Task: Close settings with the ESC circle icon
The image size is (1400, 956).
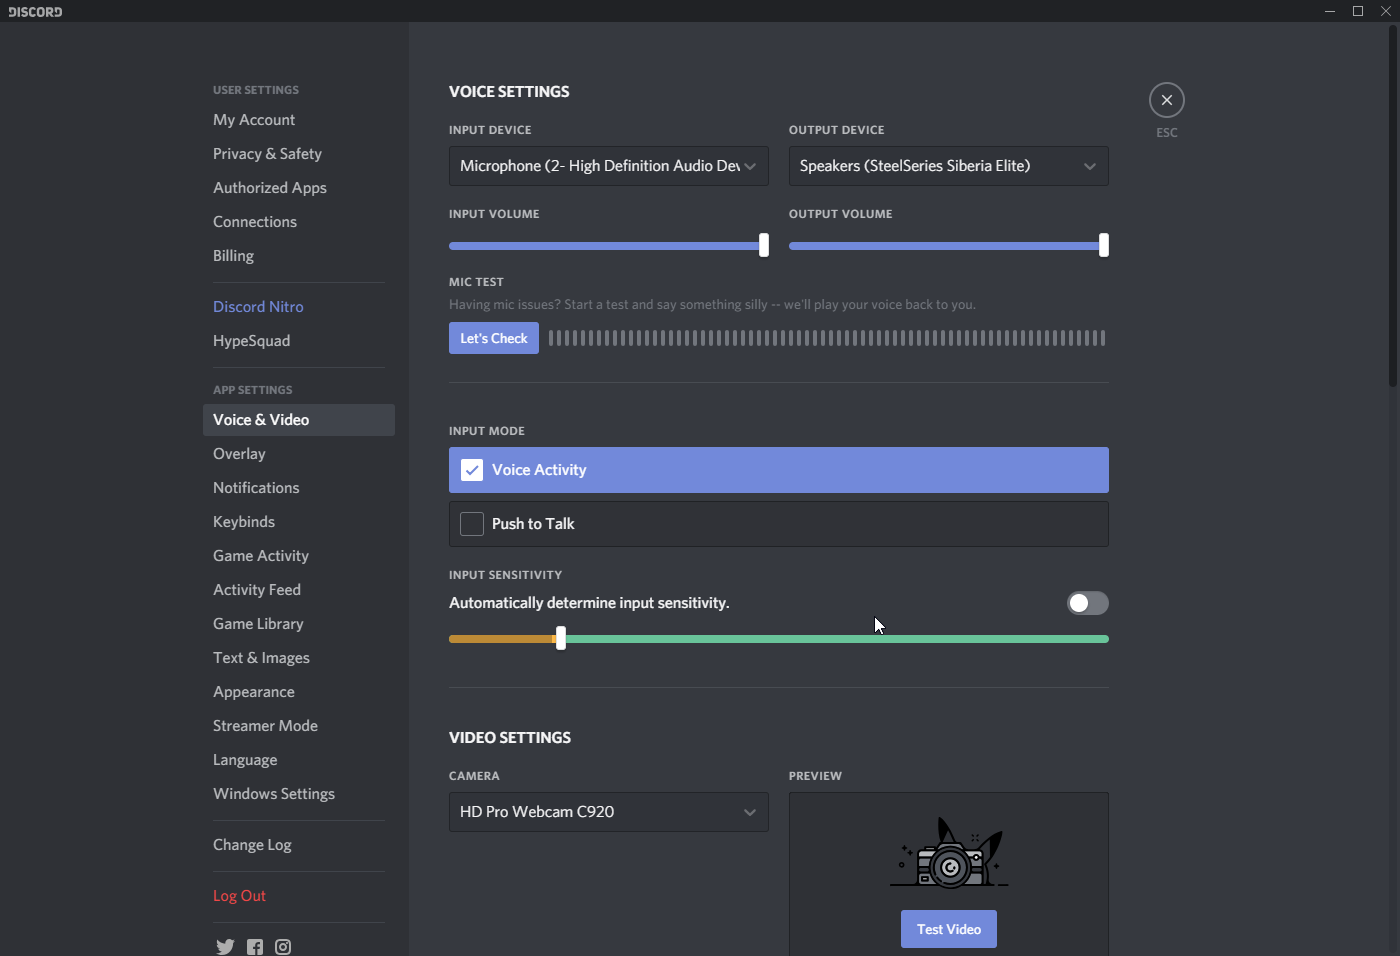Action: tap(1167, 100)
